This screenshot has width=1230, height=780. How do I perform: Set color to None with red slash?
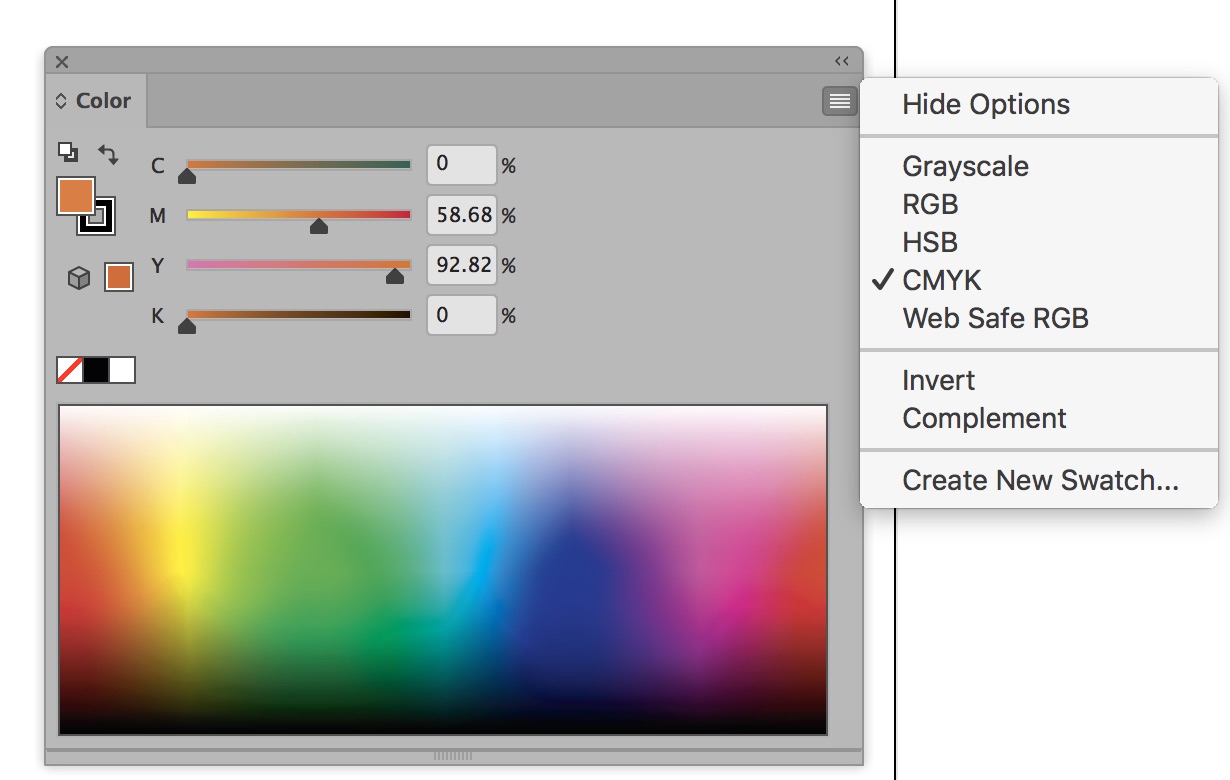(70, 370)
